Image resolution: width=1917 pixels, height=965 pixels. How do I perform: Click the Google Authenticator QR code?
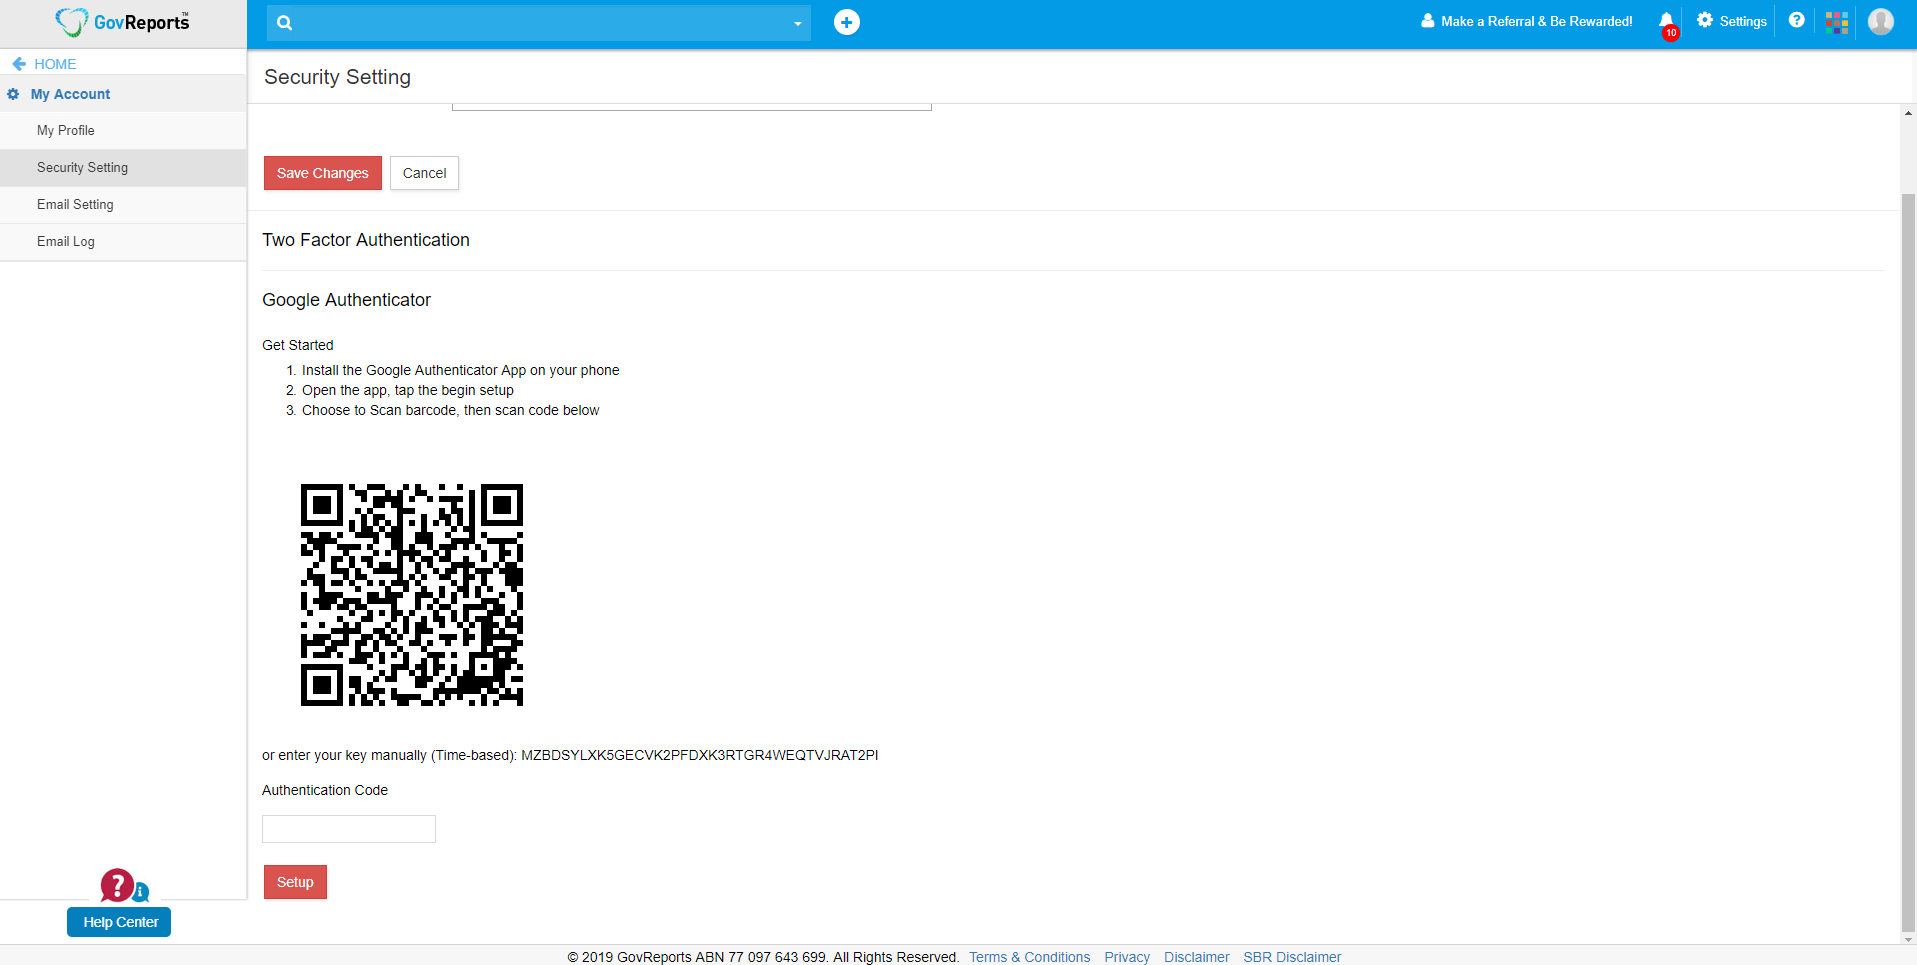(412, 595)
